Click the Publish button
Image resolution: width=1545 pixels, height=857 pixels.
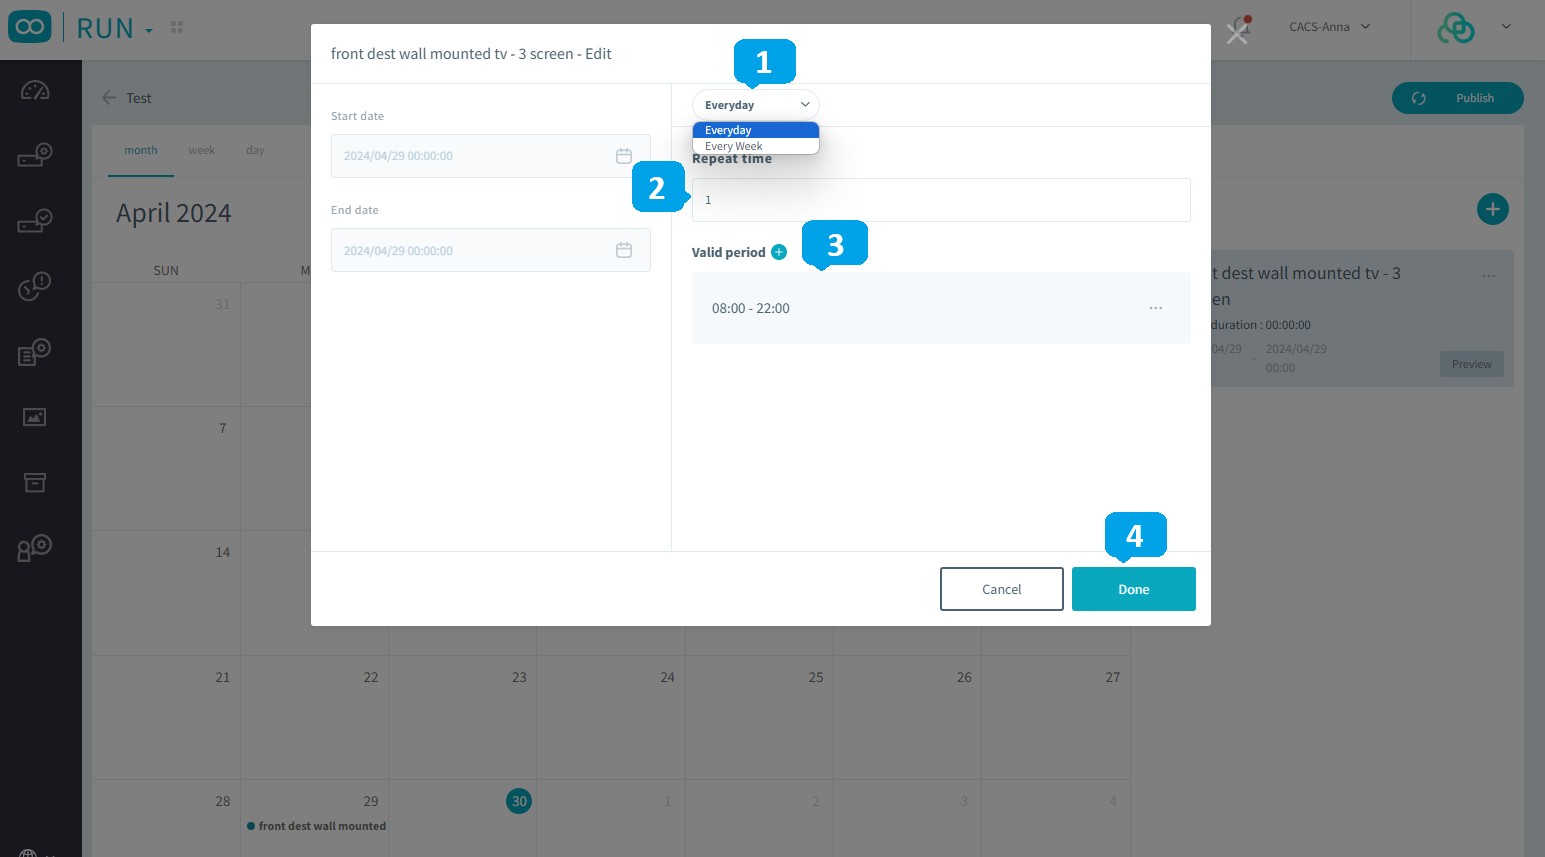click(x=1458, y=98)
